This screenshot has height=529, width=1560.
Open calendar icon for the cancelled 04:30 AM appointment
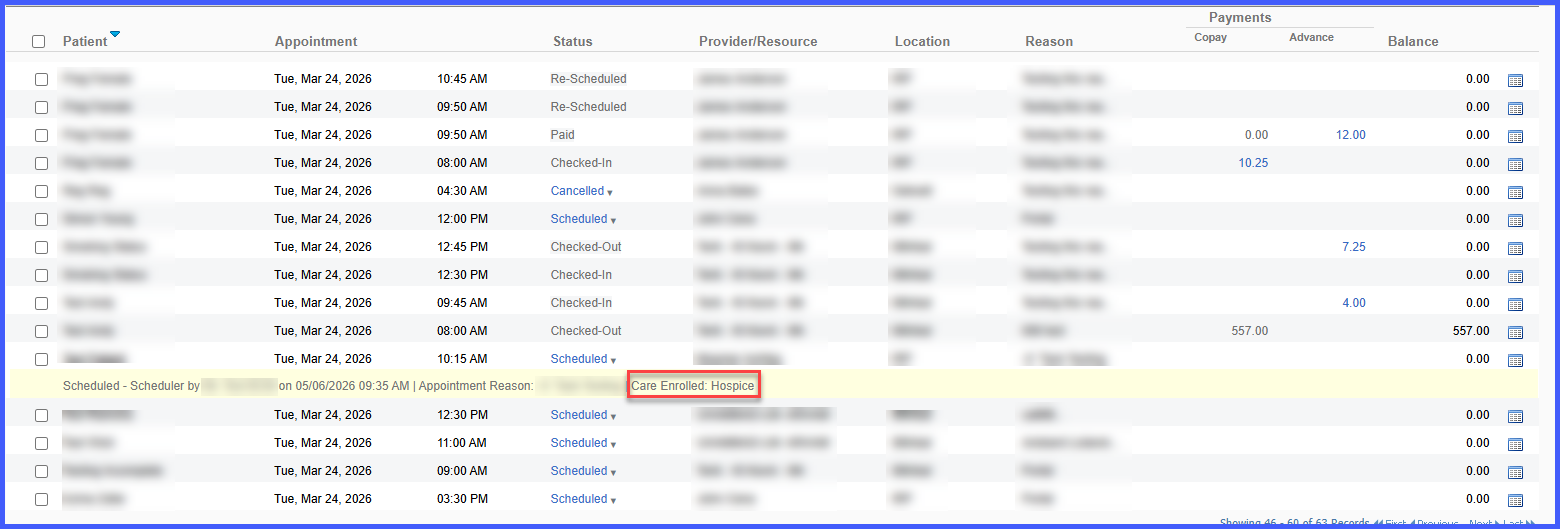1515,192
